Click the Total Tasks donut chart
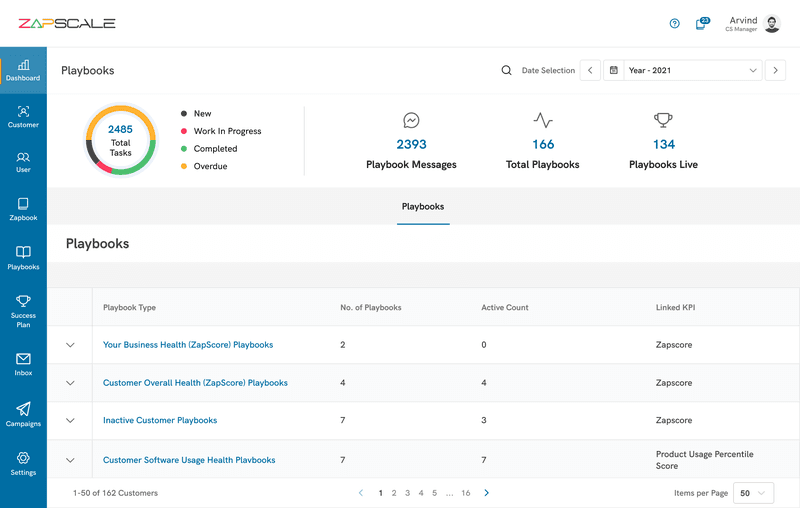The width and height of the screenshot is (800, 508). pos(121,140)
